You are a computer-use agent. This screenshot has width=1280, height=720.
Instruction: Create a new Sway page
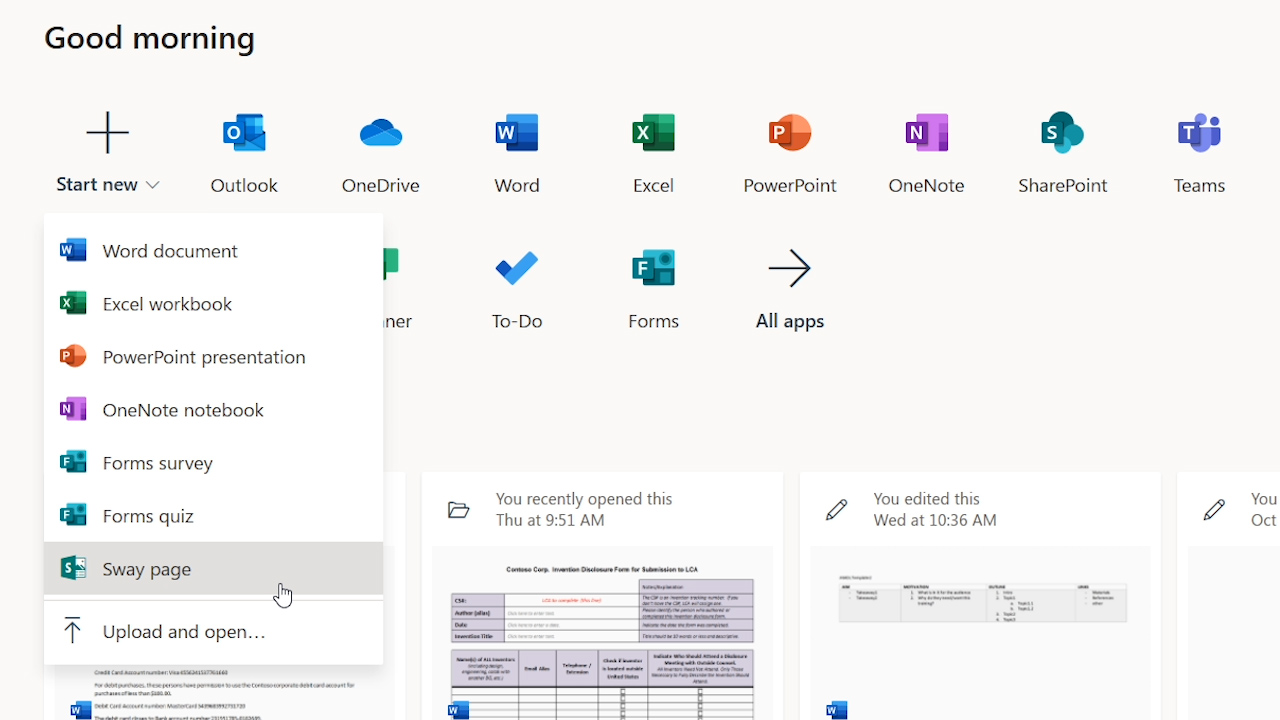[213, 568]
